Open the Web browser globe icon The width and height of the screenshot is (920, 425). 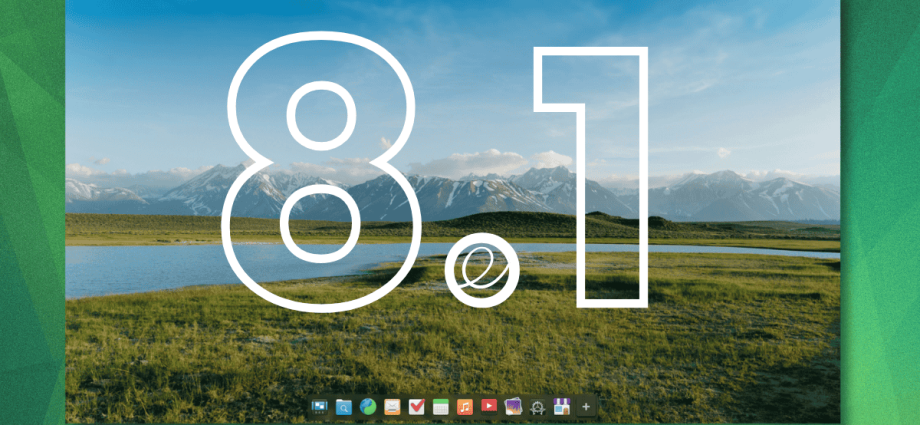(x=368, y=406)
